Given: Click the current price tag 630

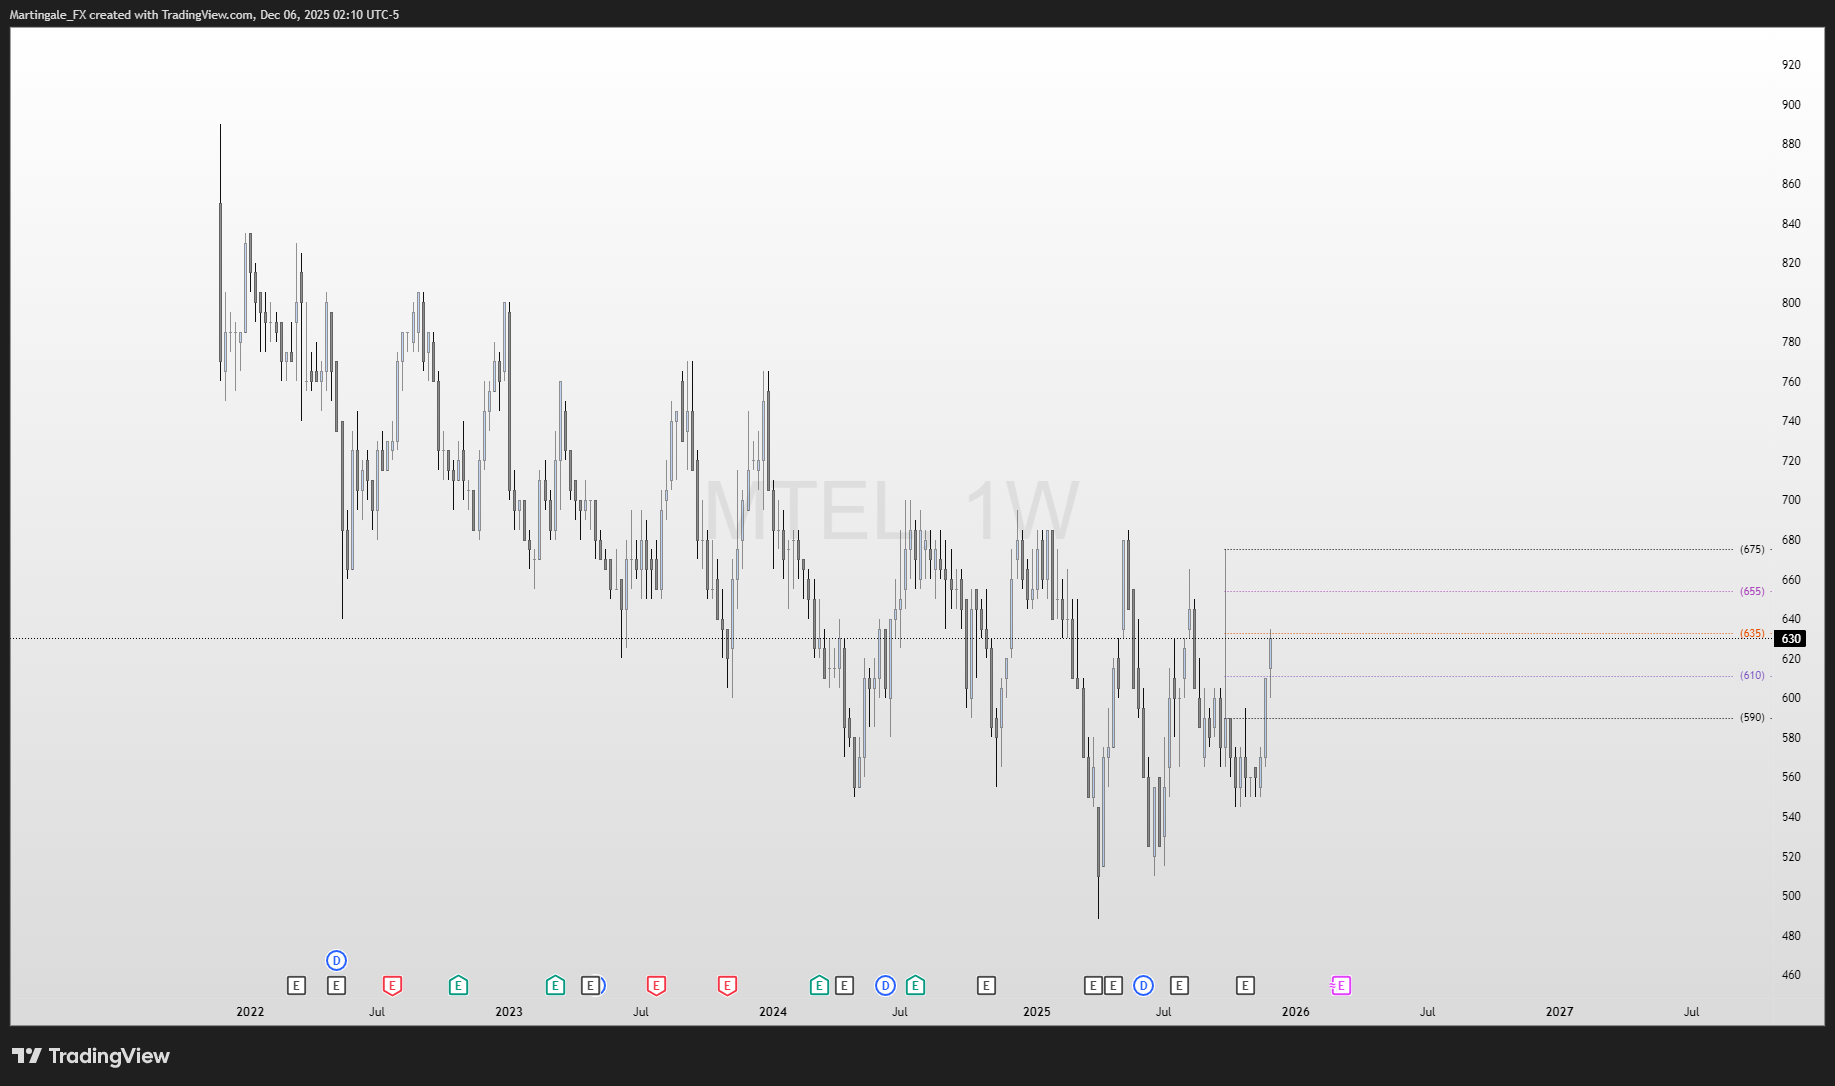Looking at the screenshot, I should tap(1790, 639).
